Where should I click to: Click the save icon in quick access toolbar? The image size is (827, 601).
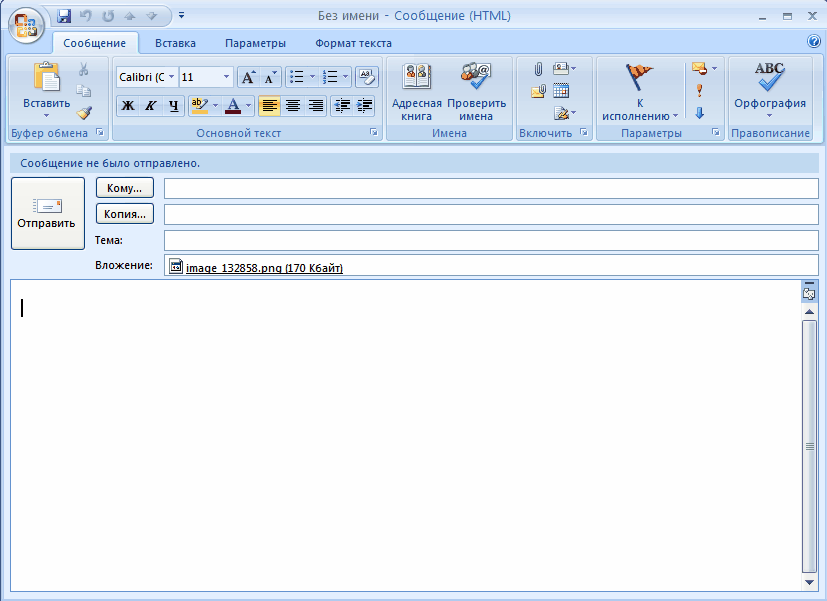tap(65, 16)
